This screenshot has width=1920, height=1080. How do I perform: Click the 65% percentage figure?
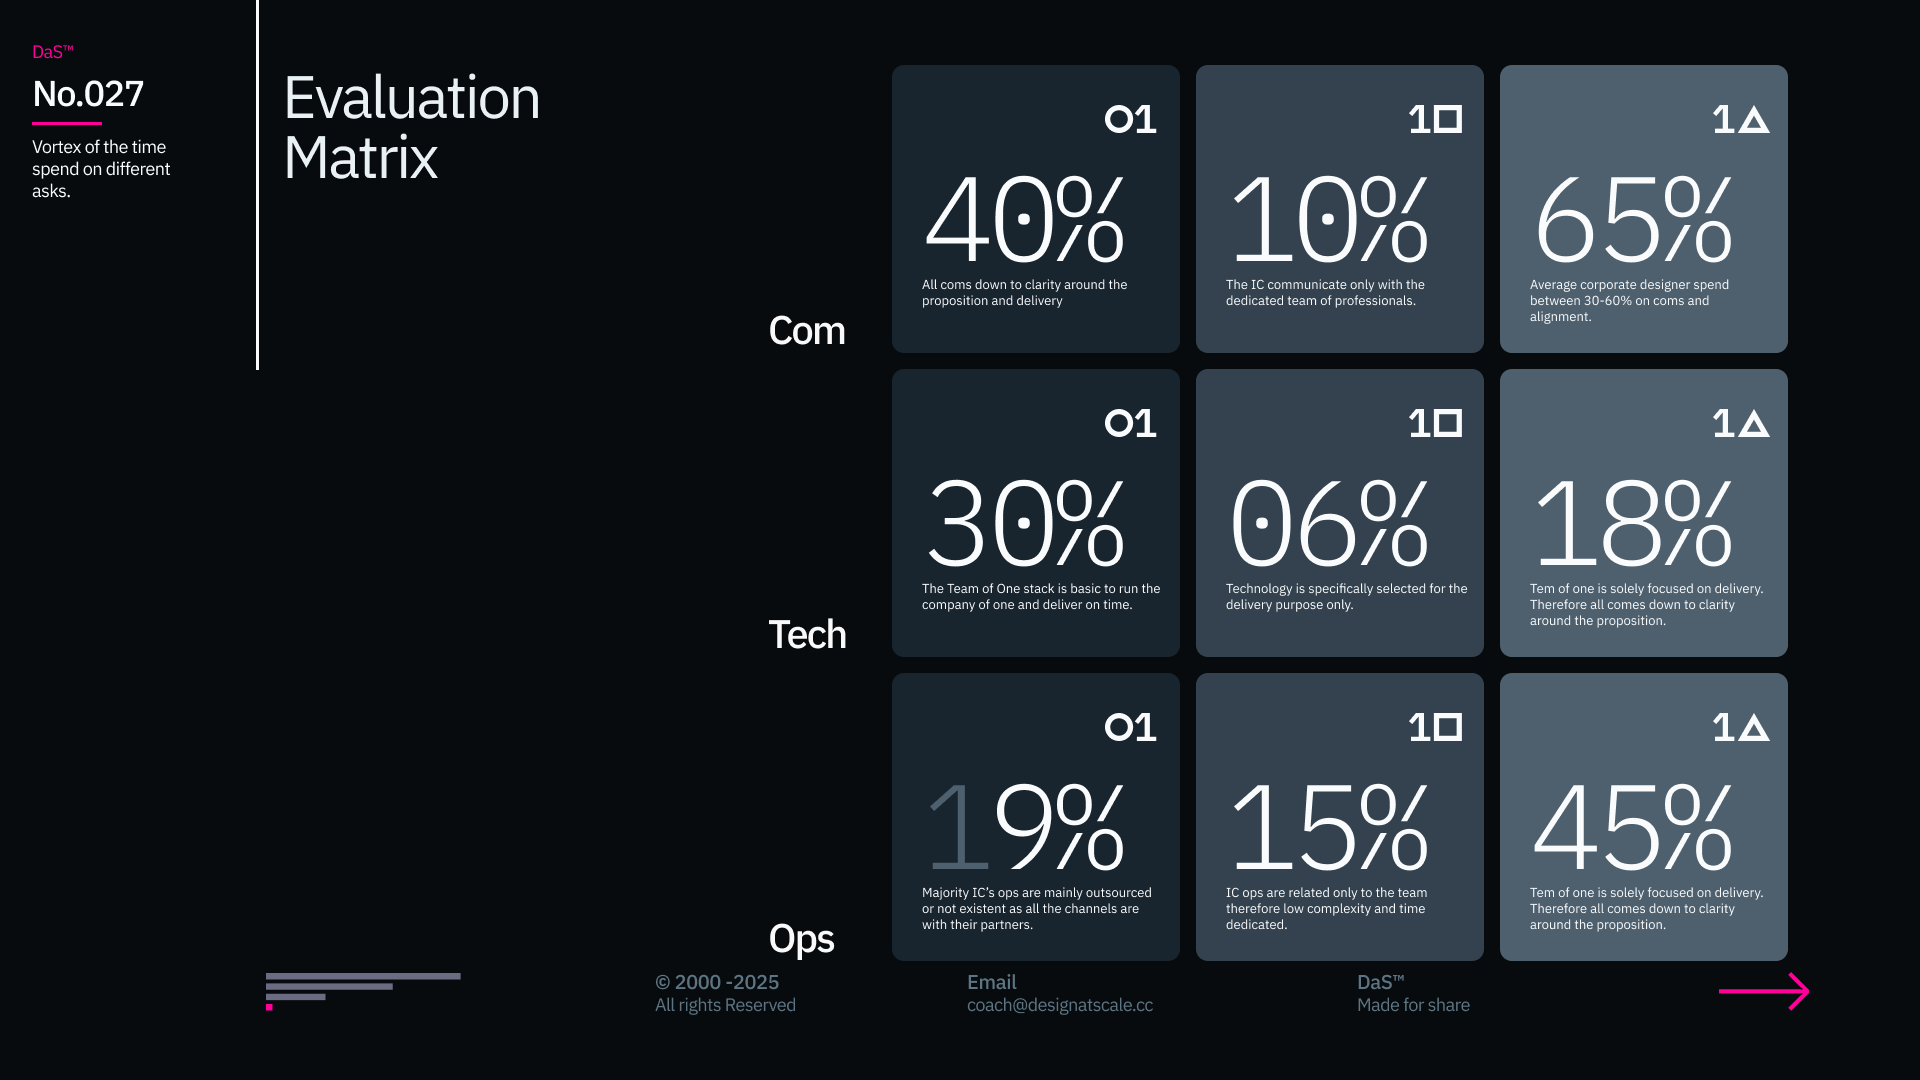coord(1632,220)
